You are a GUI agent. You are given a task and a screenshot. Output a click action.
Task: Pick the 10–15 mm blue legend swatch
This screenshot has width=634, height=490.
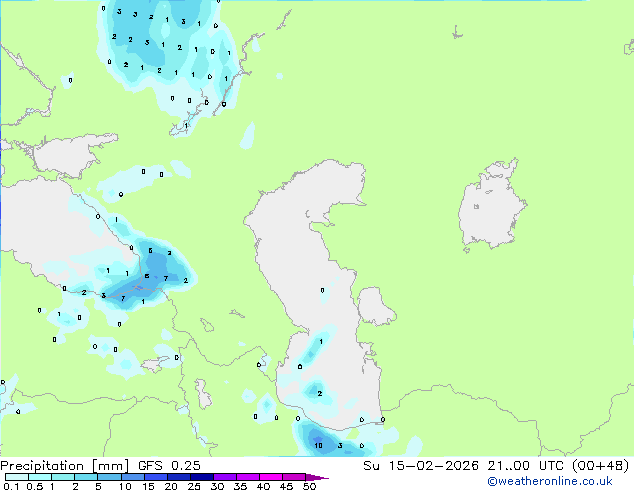(132, 477)
